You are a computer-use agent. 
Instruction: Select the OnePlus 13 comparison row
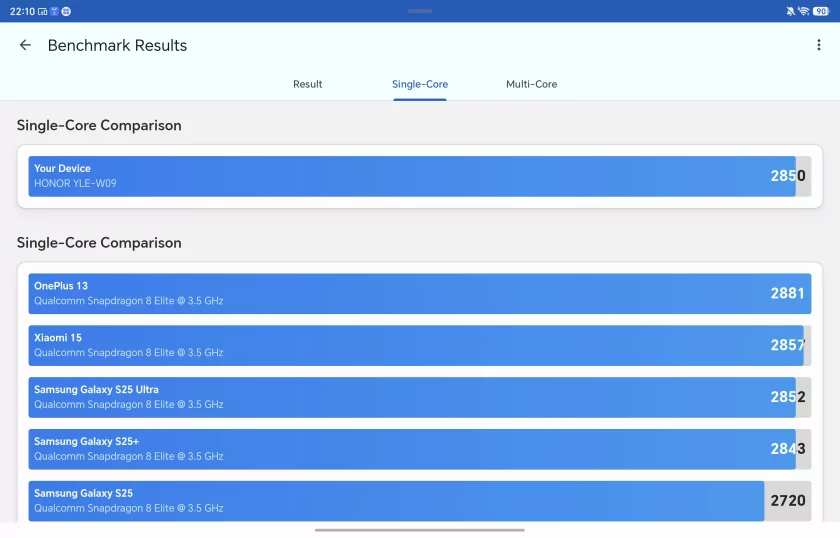(420, 294)
